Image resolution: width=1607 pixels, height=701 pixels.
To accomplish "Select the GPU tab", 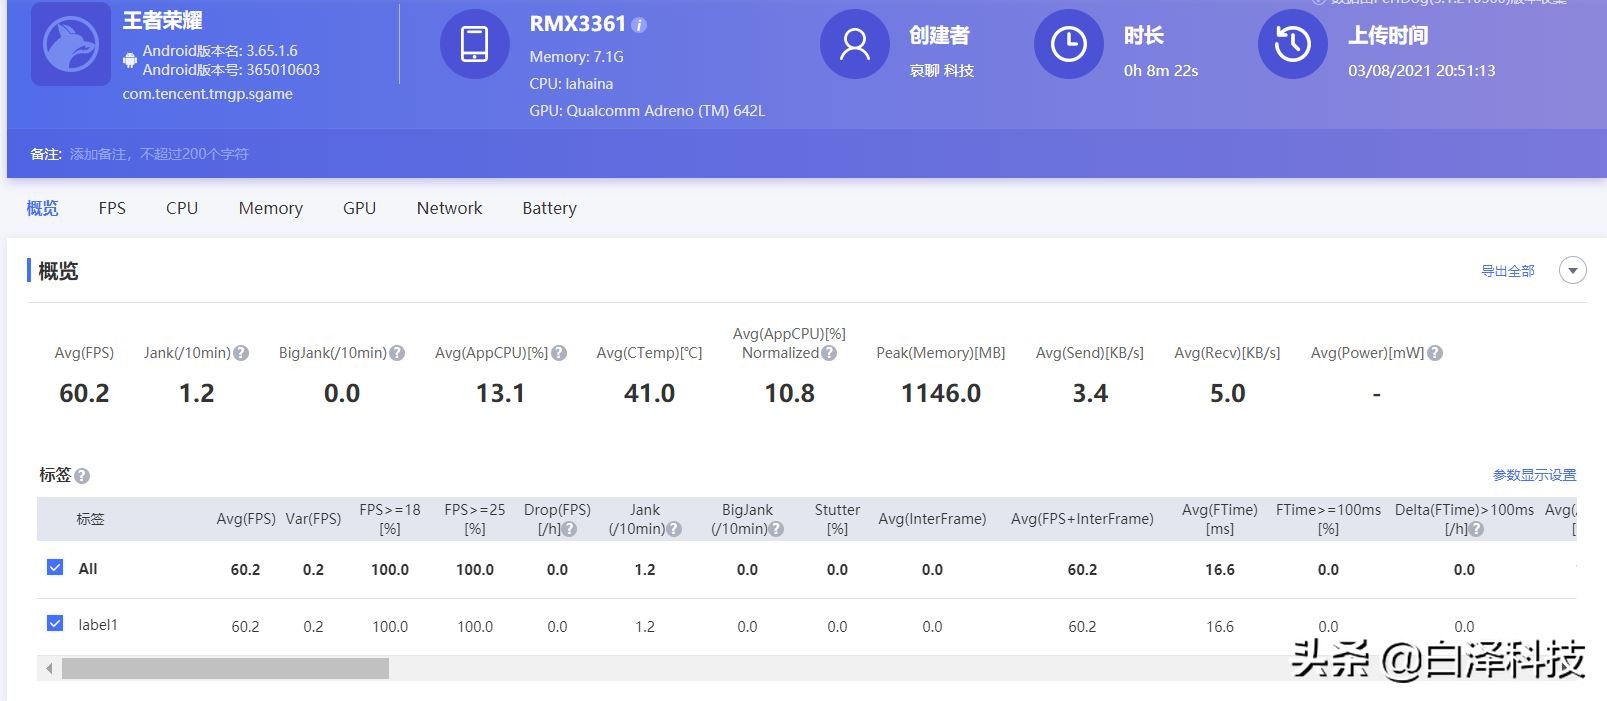I will (360, 208).
